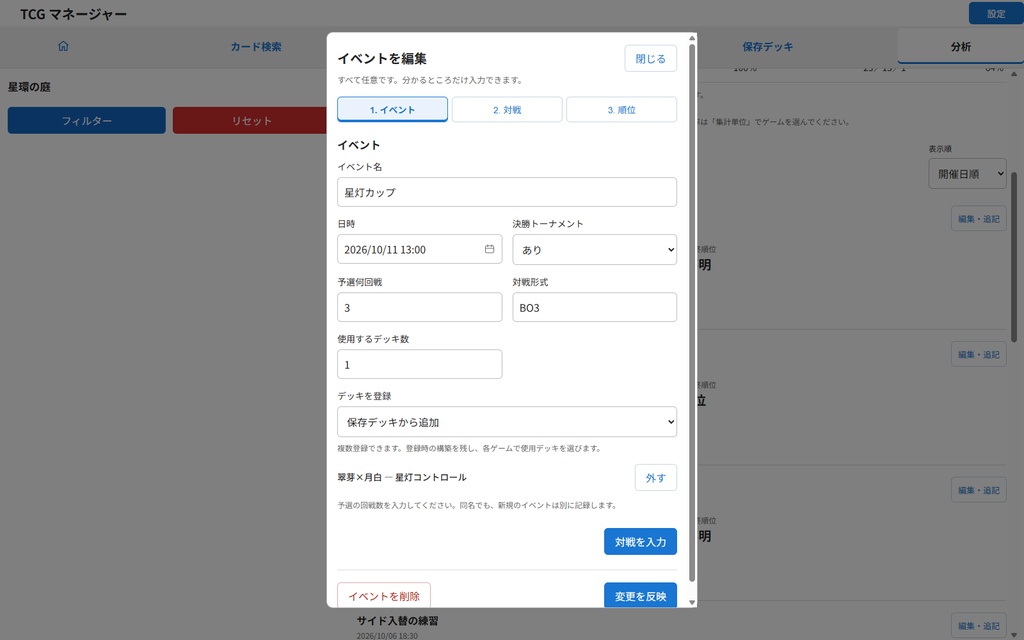Click the modal vertical scrollbar thumb
1024x640 pixels.
(x=692, y=312)
